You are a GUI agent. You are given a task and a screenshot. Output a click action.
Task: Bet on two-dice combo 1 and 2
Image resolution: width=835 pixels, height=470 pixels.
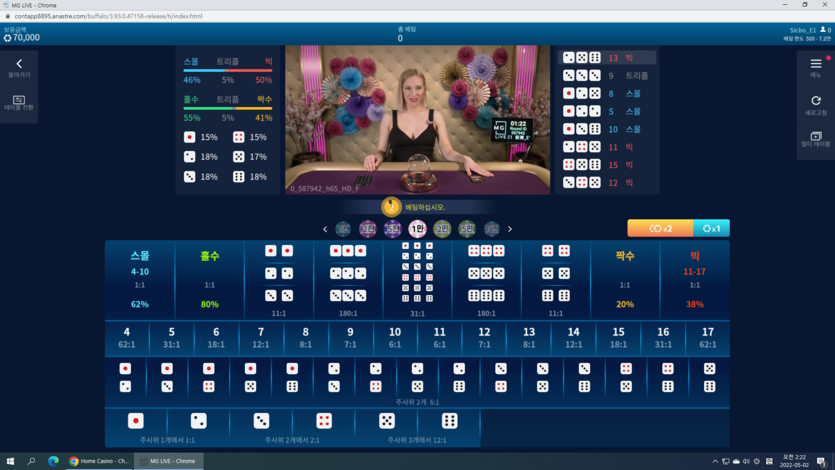pyautogui.click(x=125, y=377)
